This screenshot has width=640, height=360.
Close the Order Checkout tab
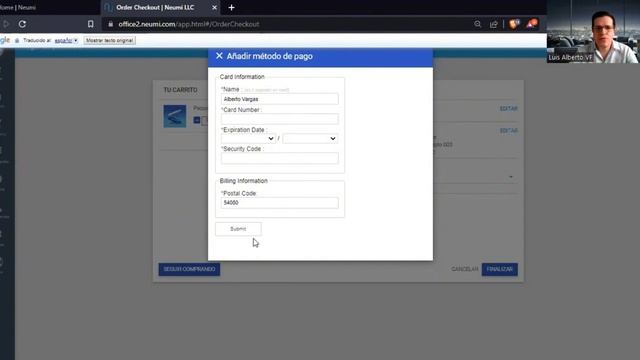click(214, 7)
